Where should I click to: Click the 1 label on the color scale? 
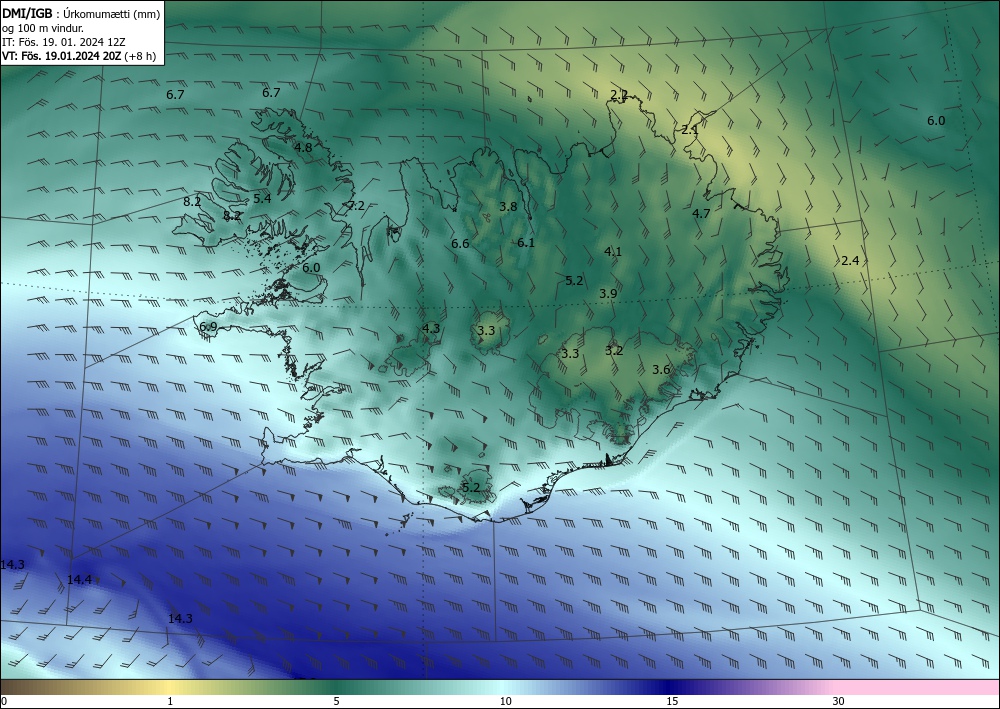(170, 701)
